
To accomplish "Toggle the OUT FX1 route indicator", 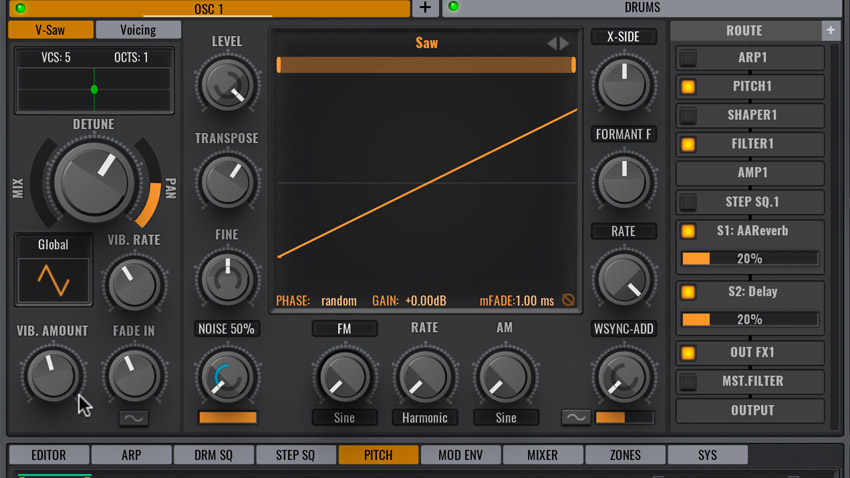I will pyautogui.click(x=688, y=353).
